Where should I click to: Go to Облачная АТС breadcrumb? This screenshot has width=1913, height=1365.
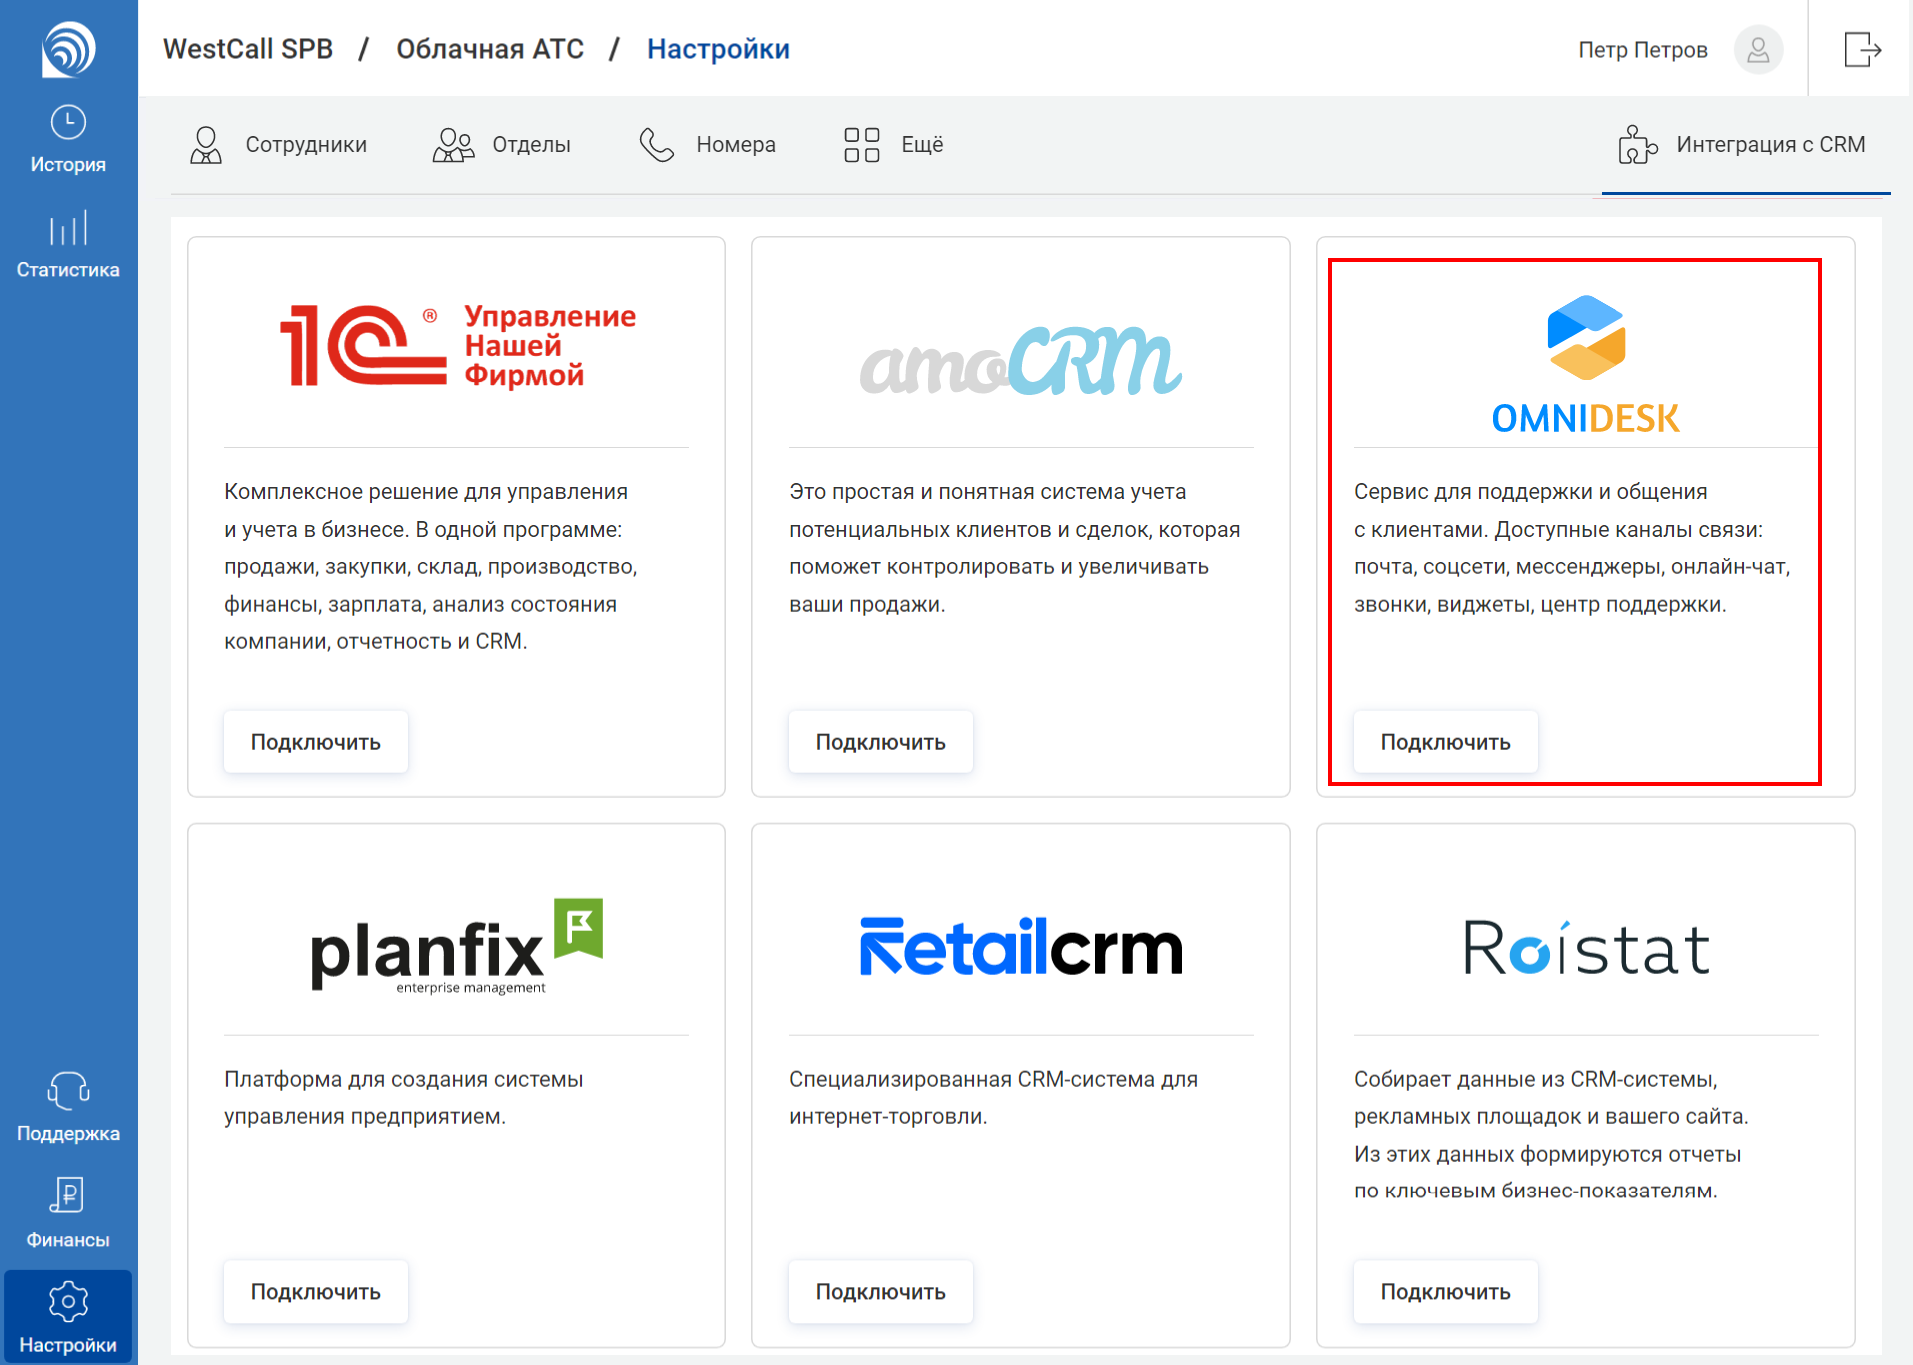(x=490, y=49)
